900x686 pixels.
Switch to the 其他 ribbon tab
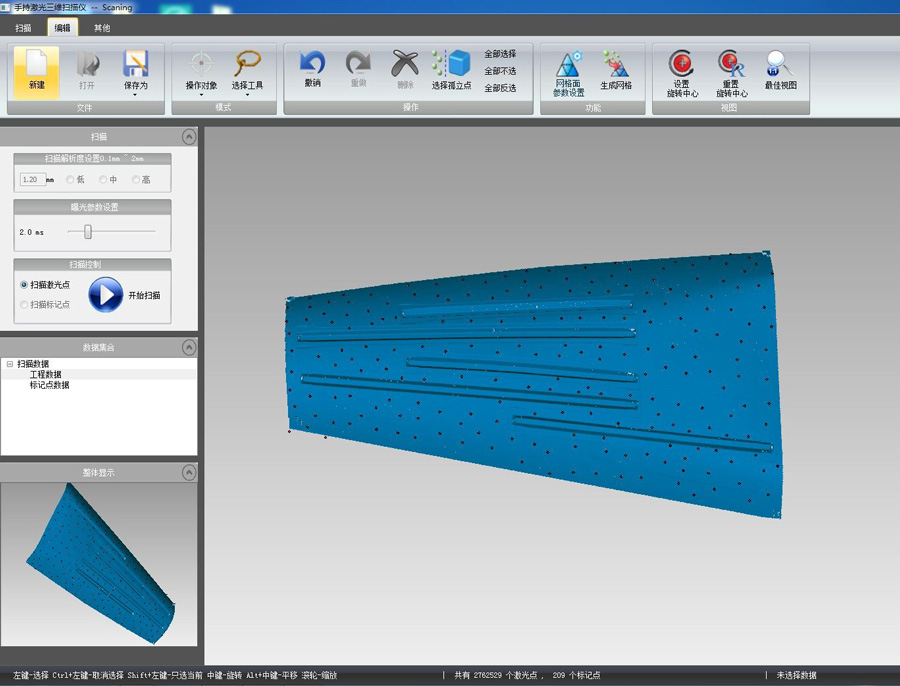102,28
